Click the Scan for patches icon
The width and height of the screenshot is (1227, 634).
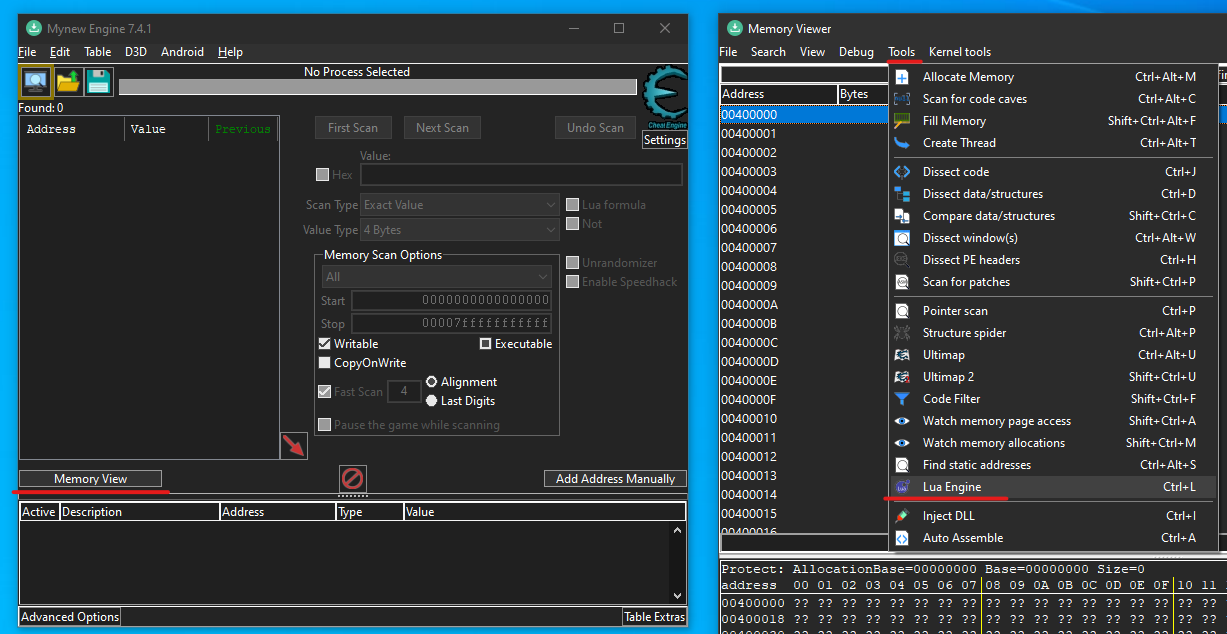pyautogui.click(x=902, y=282)
